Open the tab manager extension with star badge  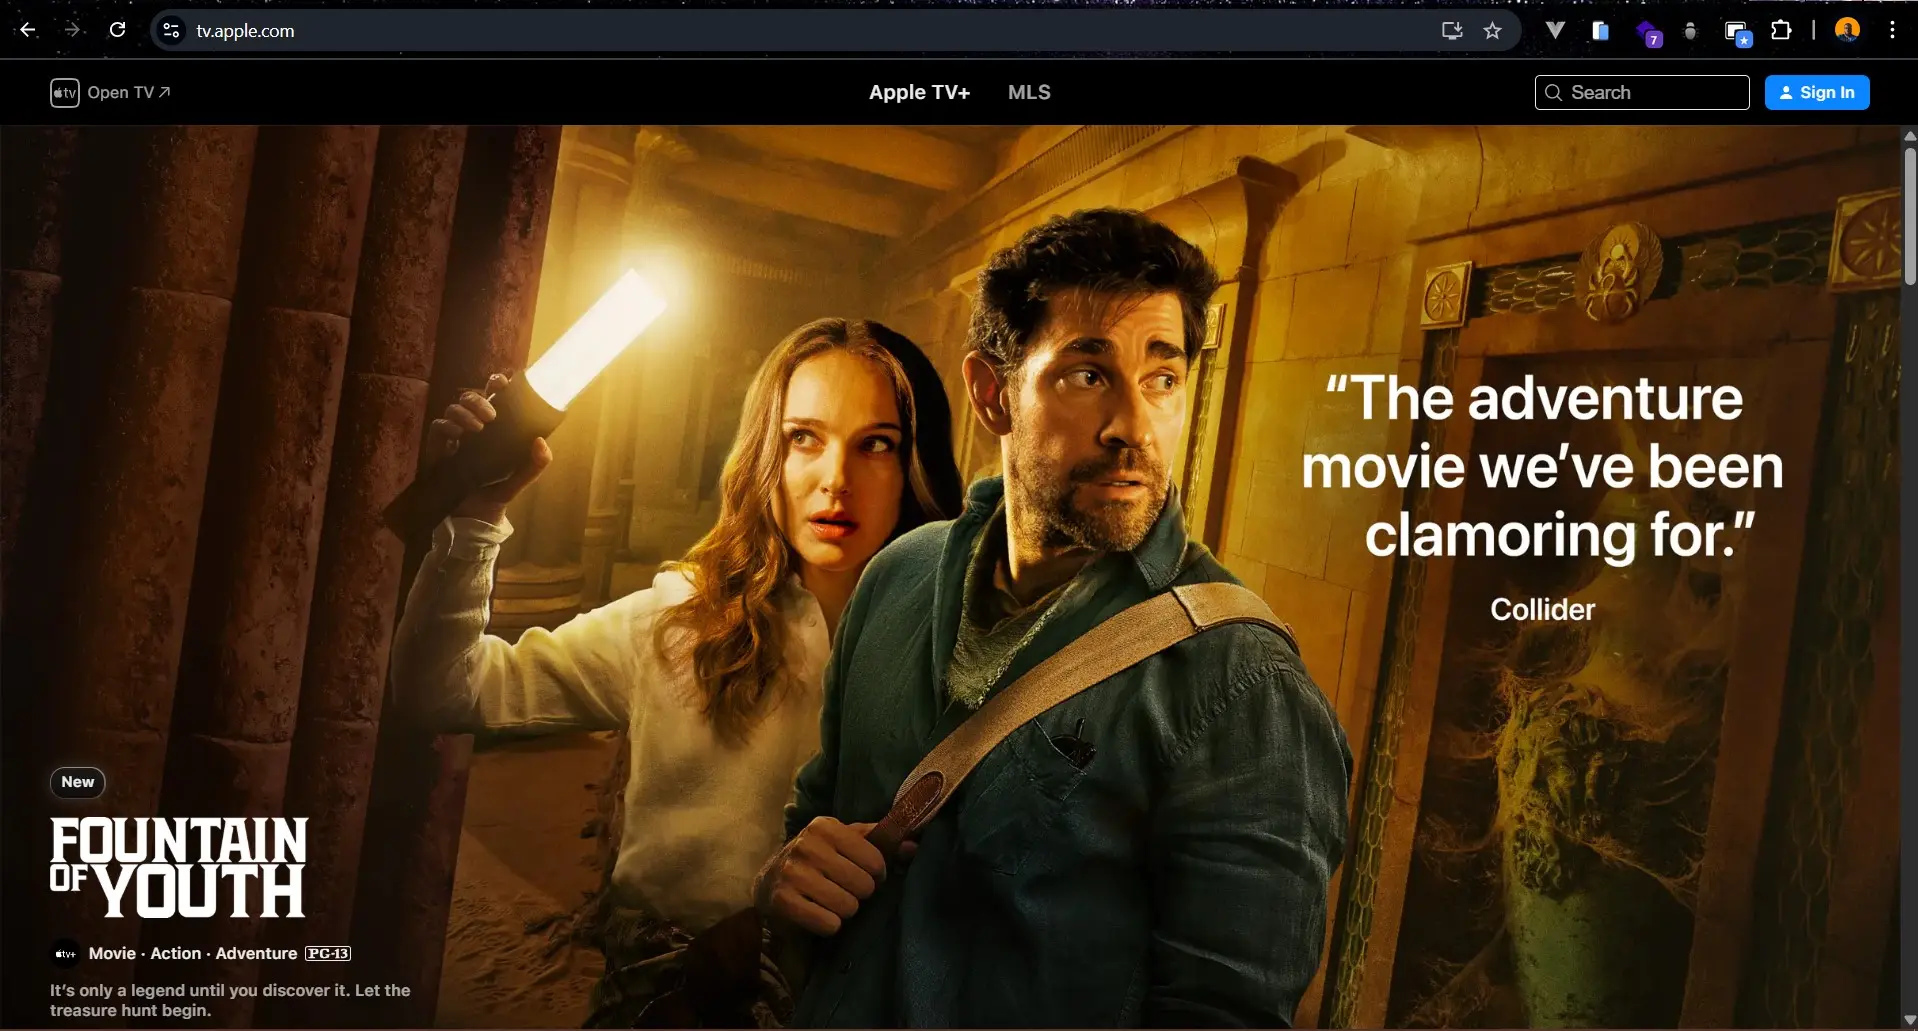[x=1737, y=33]
